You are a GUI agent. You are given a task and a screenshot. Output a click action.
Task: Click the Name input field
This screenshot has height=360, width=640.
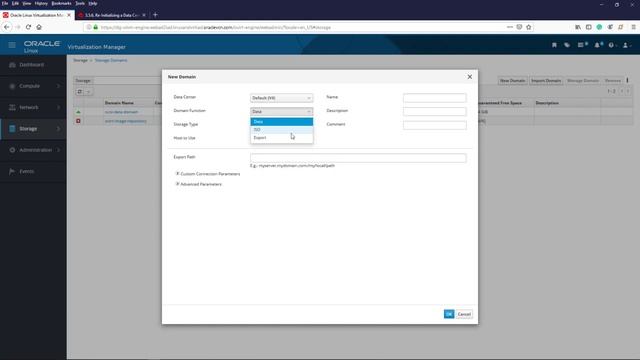tap(434, 98)
